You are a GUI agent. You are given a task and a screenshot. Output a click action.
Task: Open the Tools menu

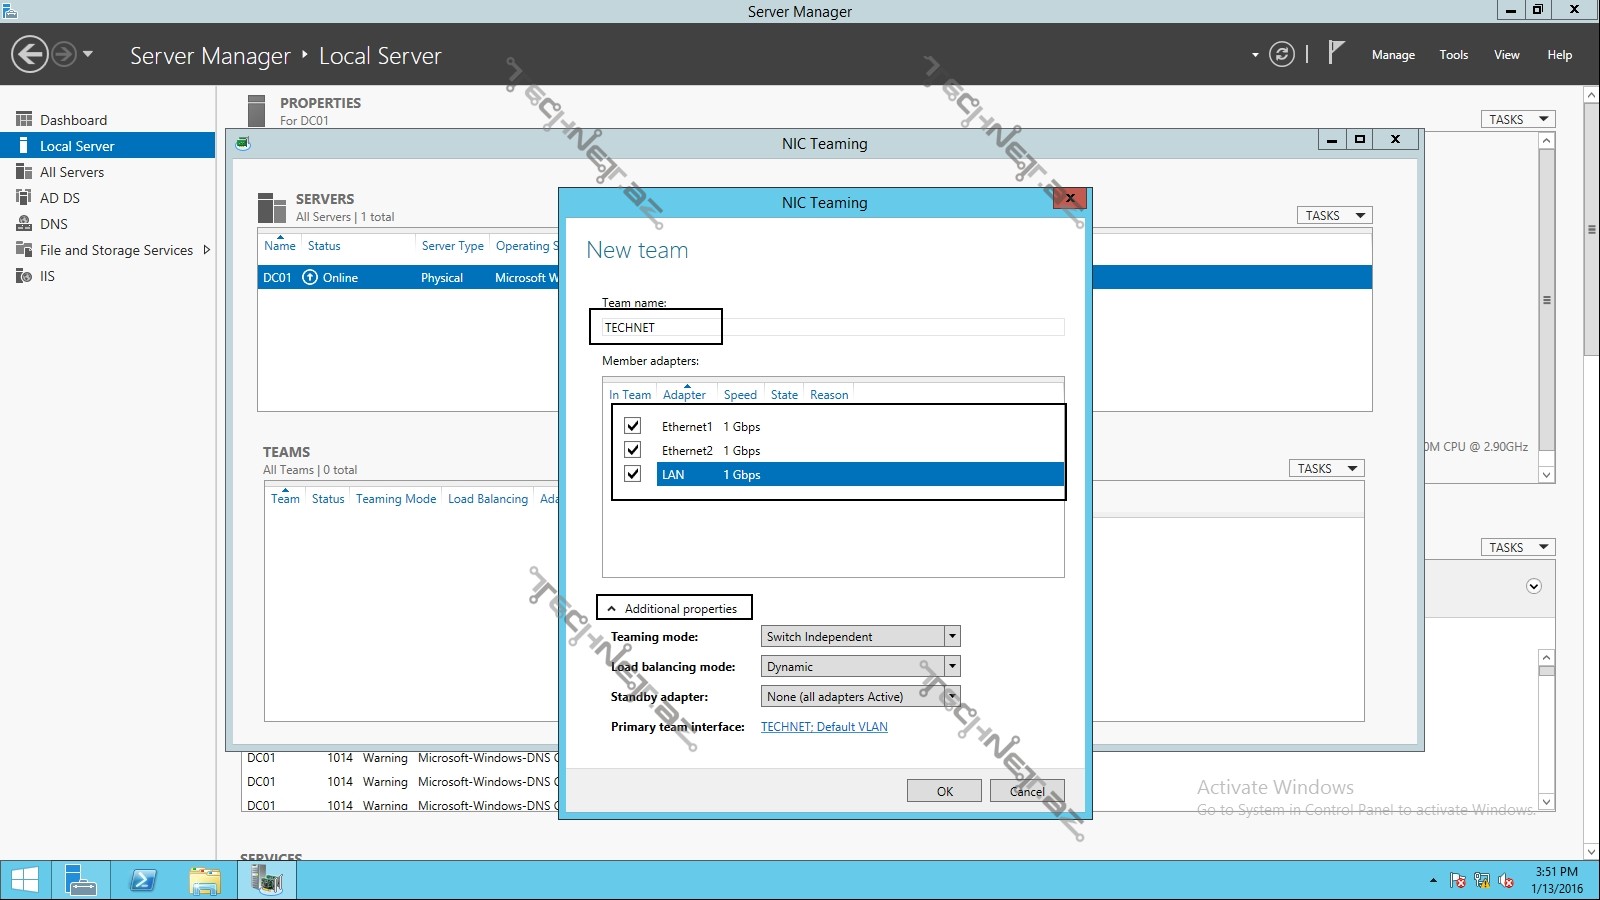[1453, 55]
